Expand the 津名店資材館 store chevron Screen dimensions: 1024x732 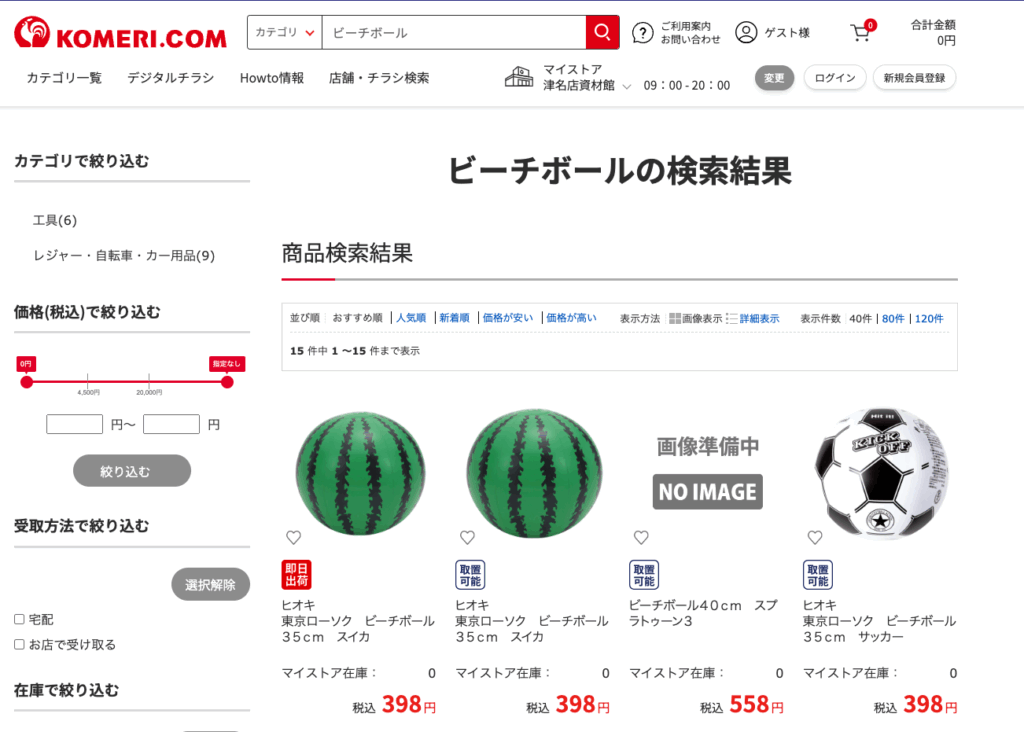tap(627, 86)
